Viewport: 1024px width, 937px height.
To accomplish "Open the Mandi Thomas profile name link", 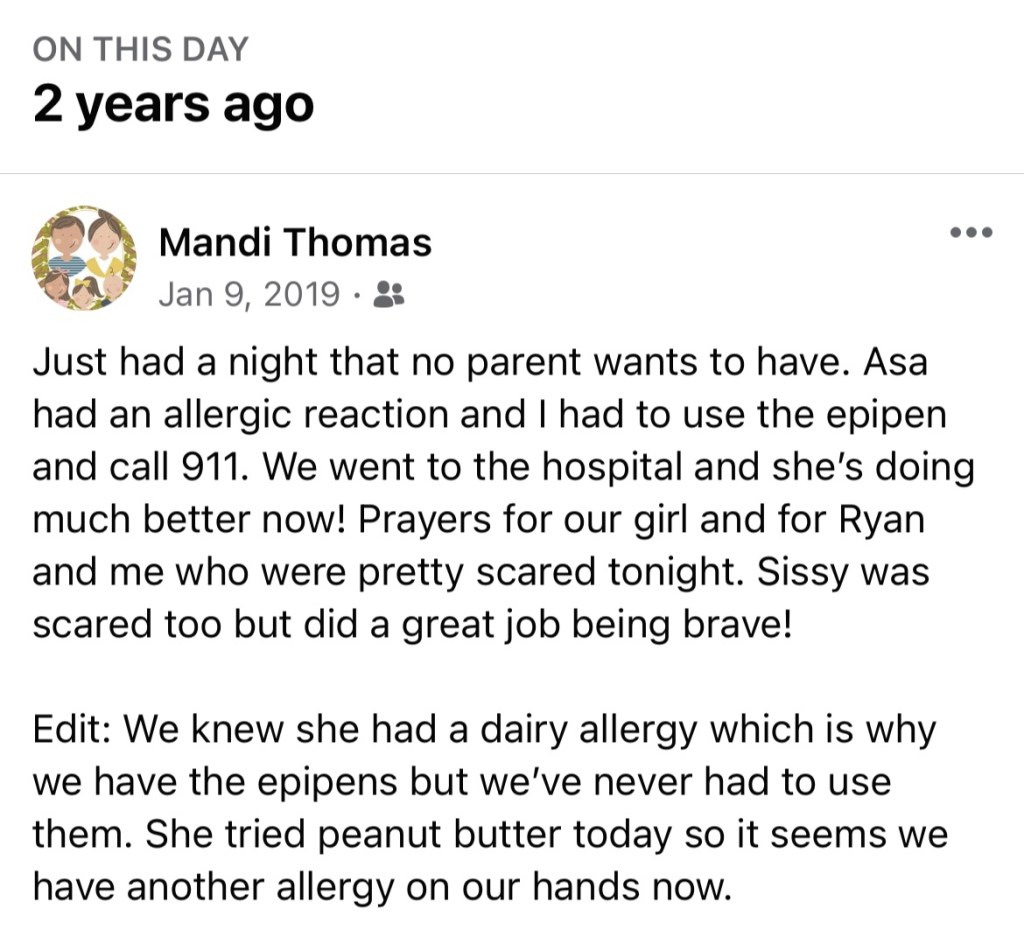I will pos(295,242).
